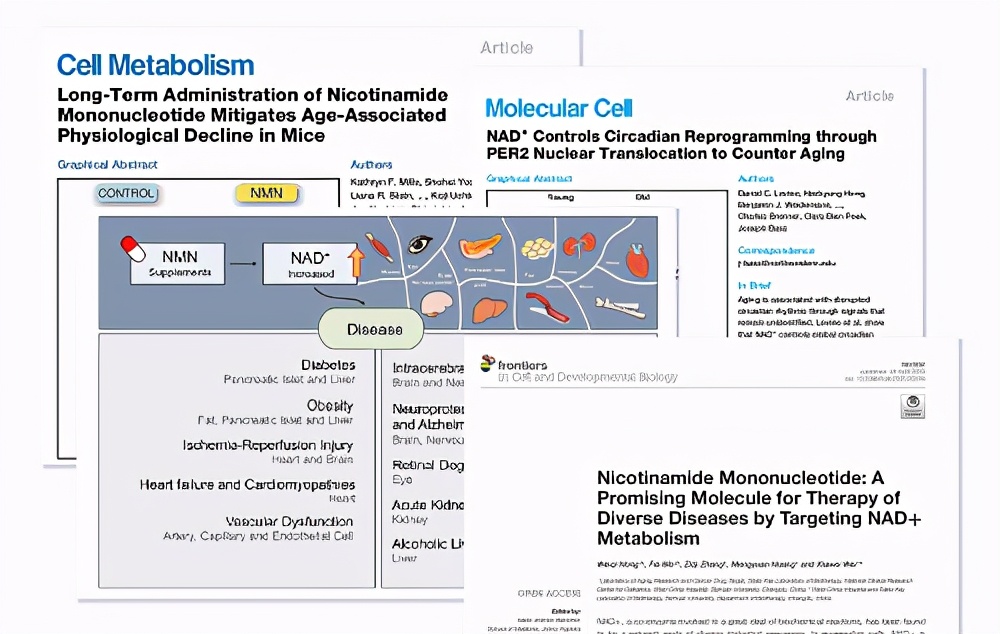Click the red and white pill capsule icon
Image resolution: width=1000 pixels, height=634 pixels.
(x=133, y=249)
